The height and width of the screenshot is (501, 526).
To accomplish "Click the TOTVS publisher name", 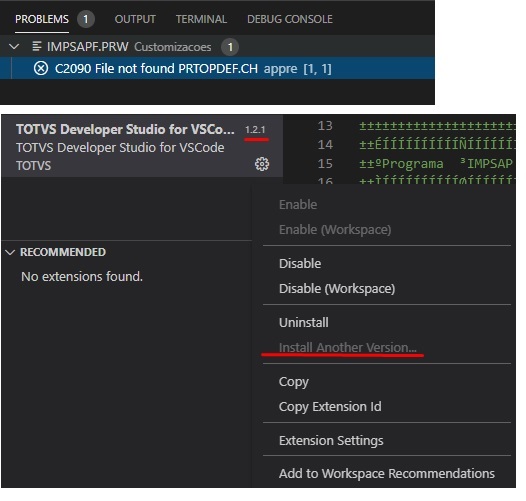I will (x=34, y=165).
